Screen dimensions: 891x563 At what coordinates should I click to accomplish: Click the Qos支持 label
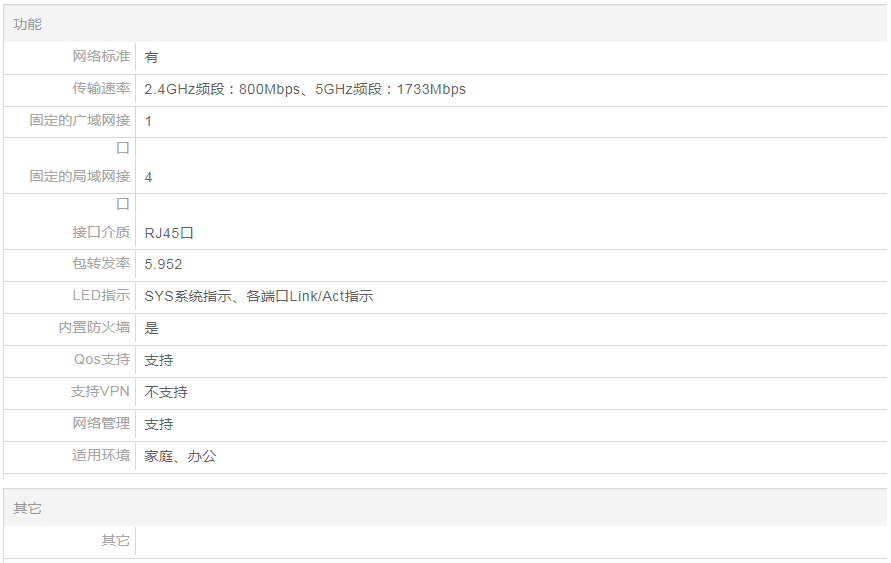click(x=102, y=360)
